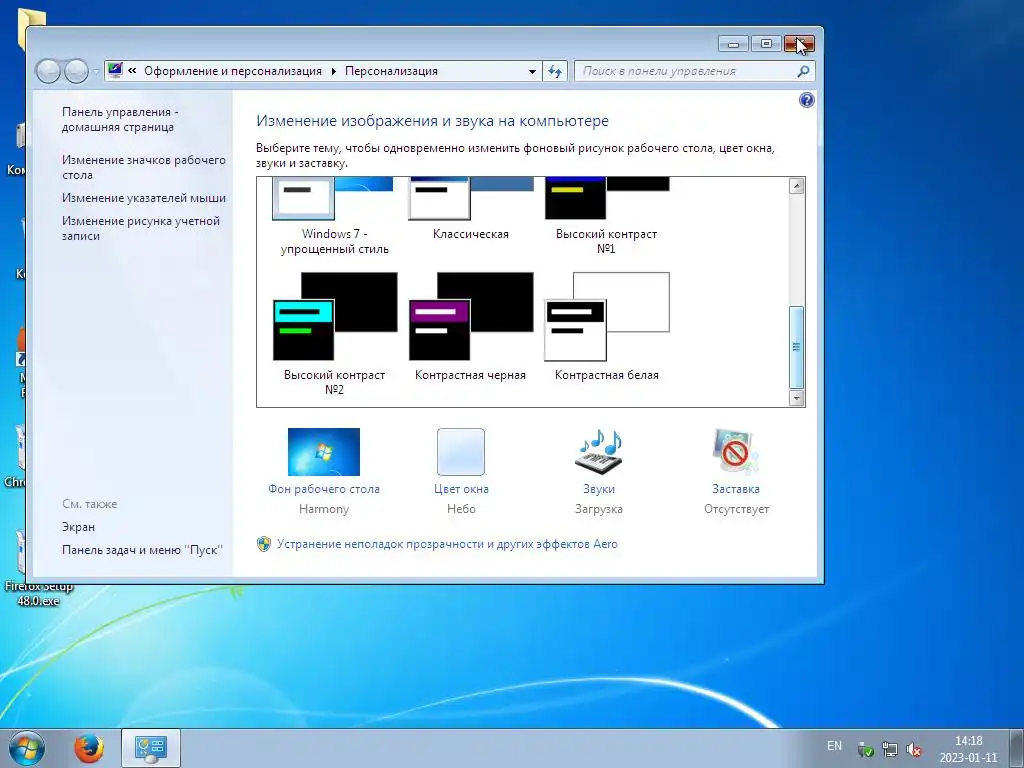Click the green-check security tray icon

(x=865, y=750)
